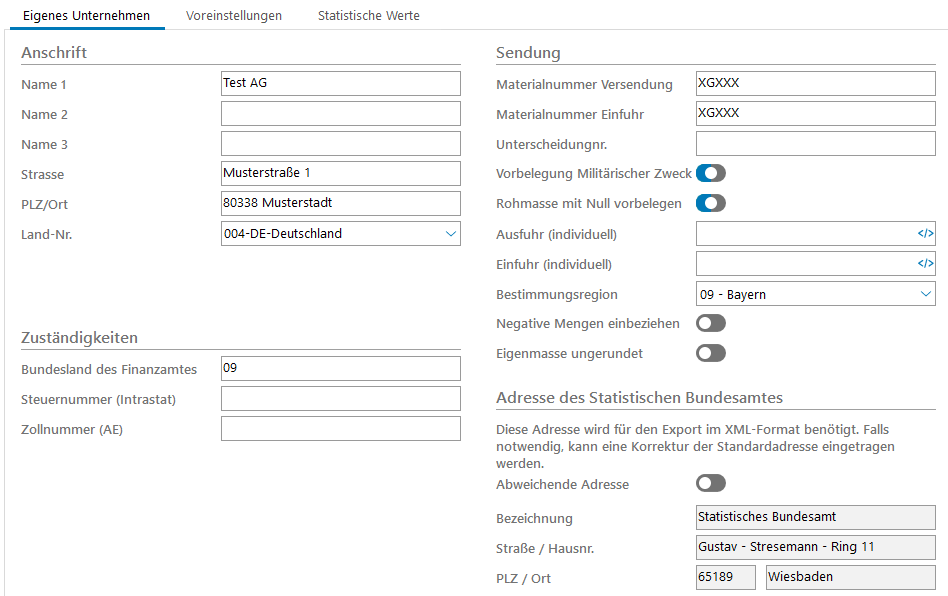948x596 pixels.
Task: Focus the Unterscheidungnr. input field
Action: click(x=815, y=144)
